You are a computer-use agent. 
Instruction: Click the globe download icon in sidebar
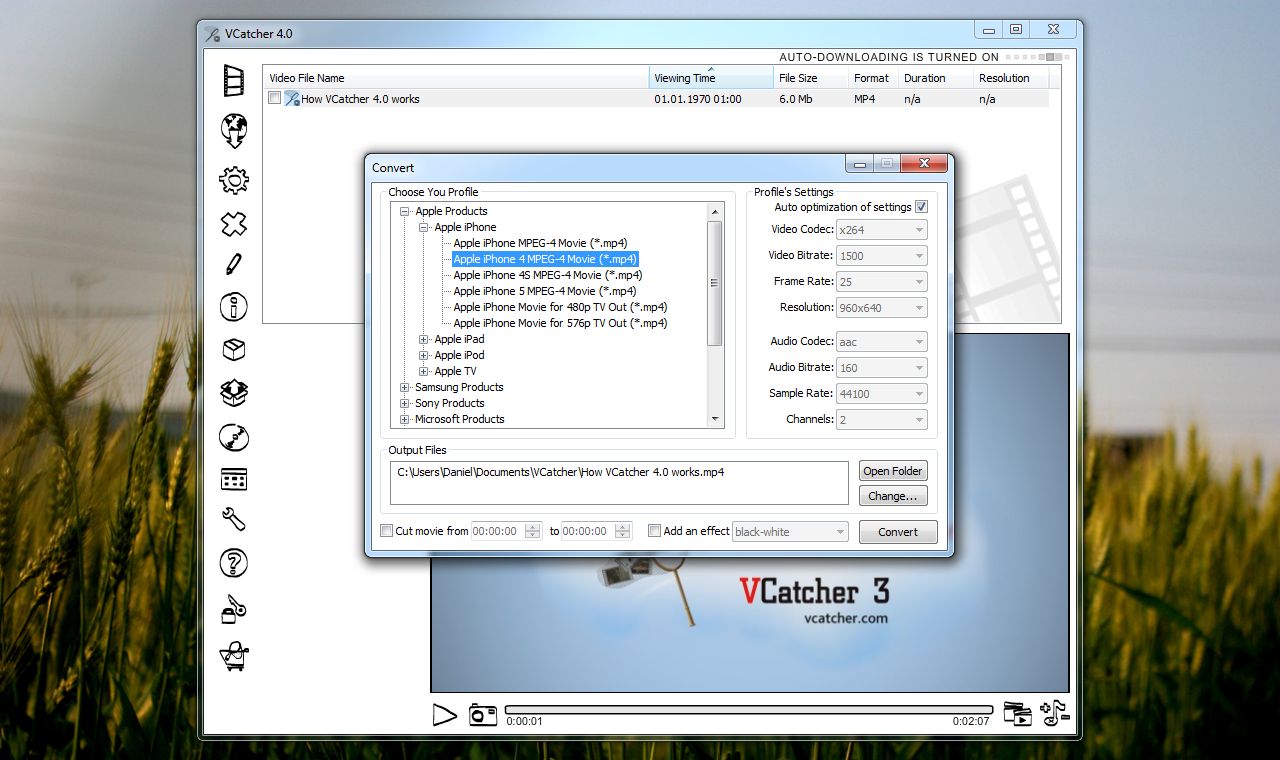point(234,130)
